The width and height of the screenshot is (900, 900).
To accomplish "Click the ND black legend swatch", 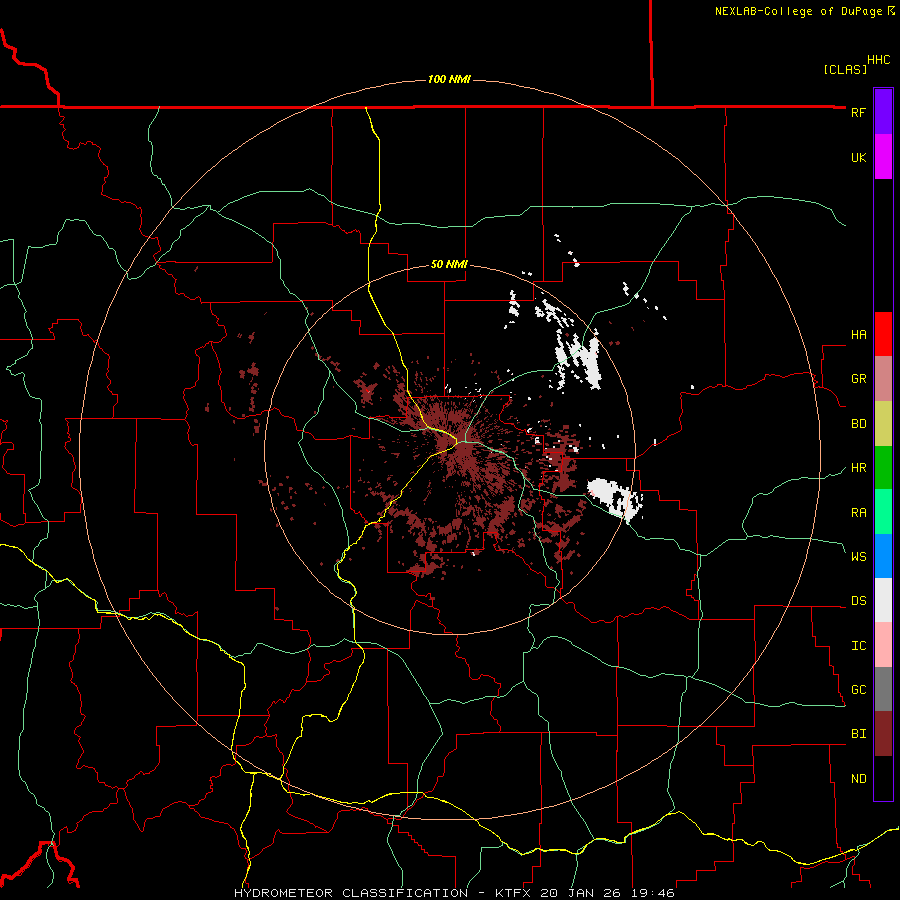I will click(x=883, y=778).
